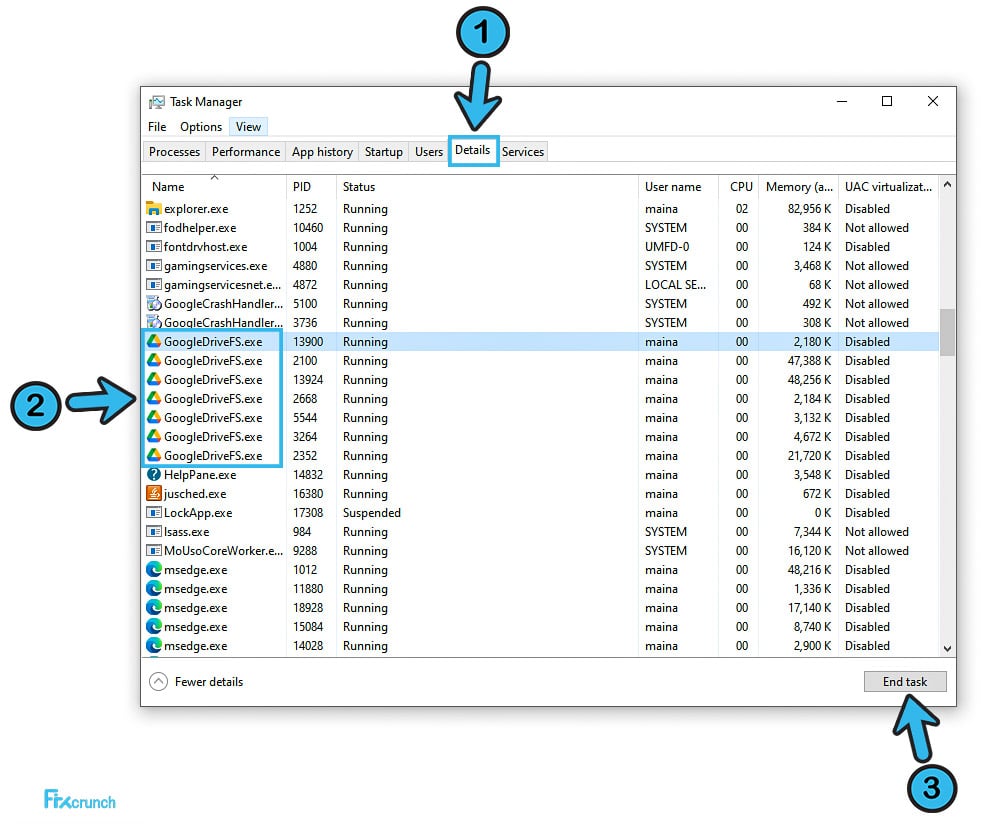Select PID 16380 cell
997x834 pixels.
[x=308, y=493]
